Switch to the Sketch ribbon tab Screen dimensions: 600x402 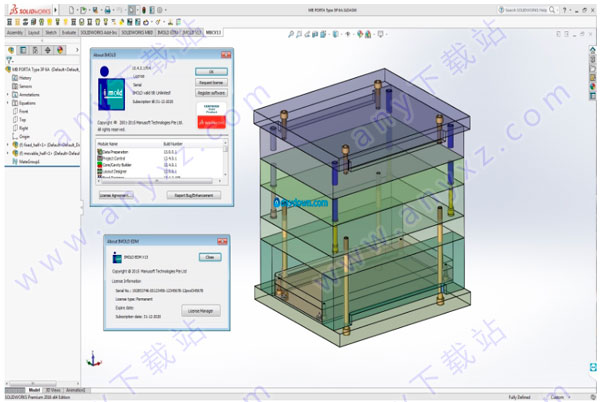click(x=51, y=33)
